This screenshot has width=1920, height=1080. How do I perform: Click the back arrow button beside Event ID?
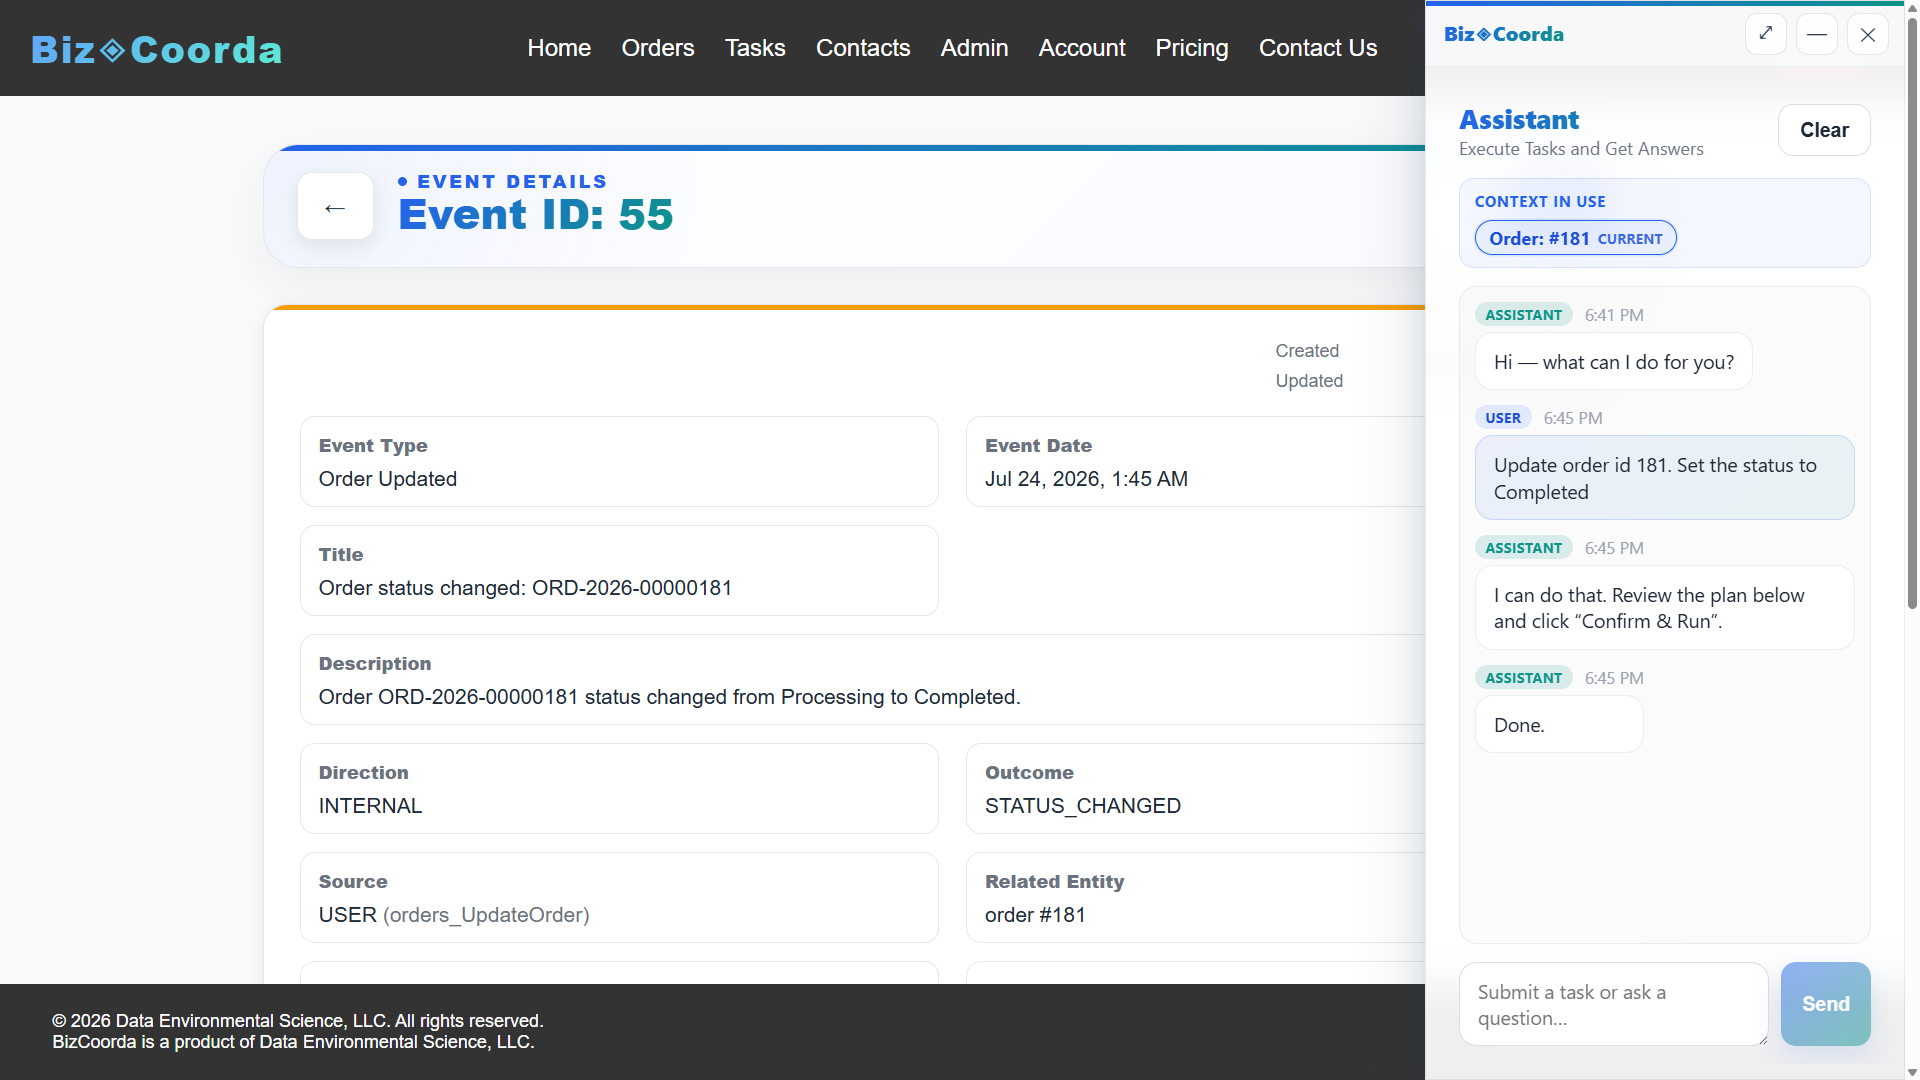pos(335,207)
